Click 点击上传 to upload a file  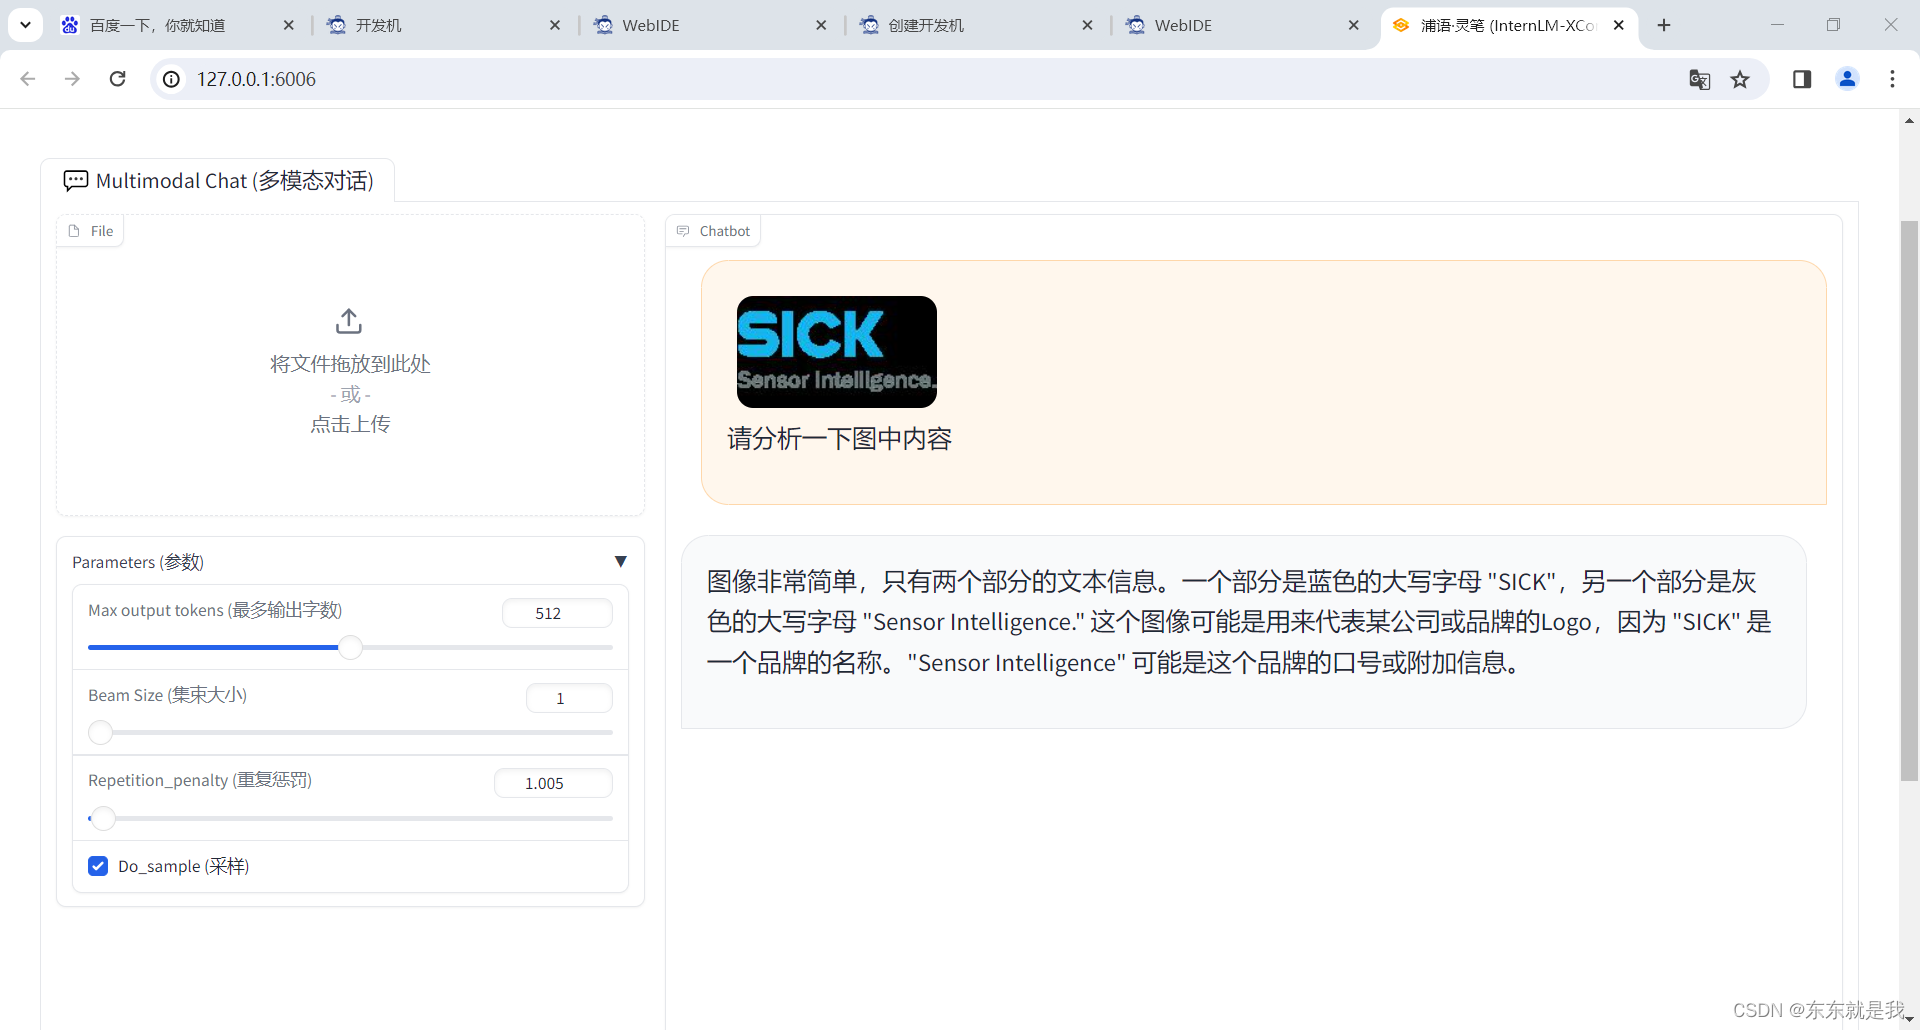(350, 424)
